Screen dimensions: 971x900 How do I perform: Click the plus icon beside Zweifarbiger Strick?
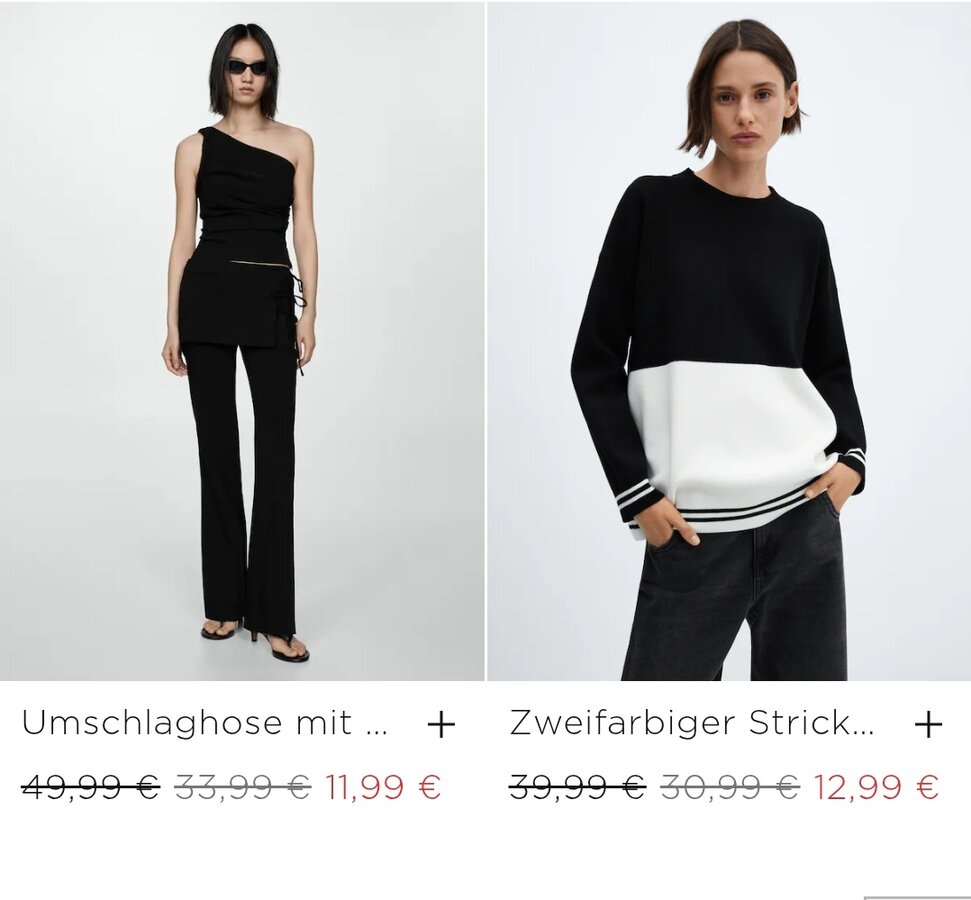tap(928, 724)
